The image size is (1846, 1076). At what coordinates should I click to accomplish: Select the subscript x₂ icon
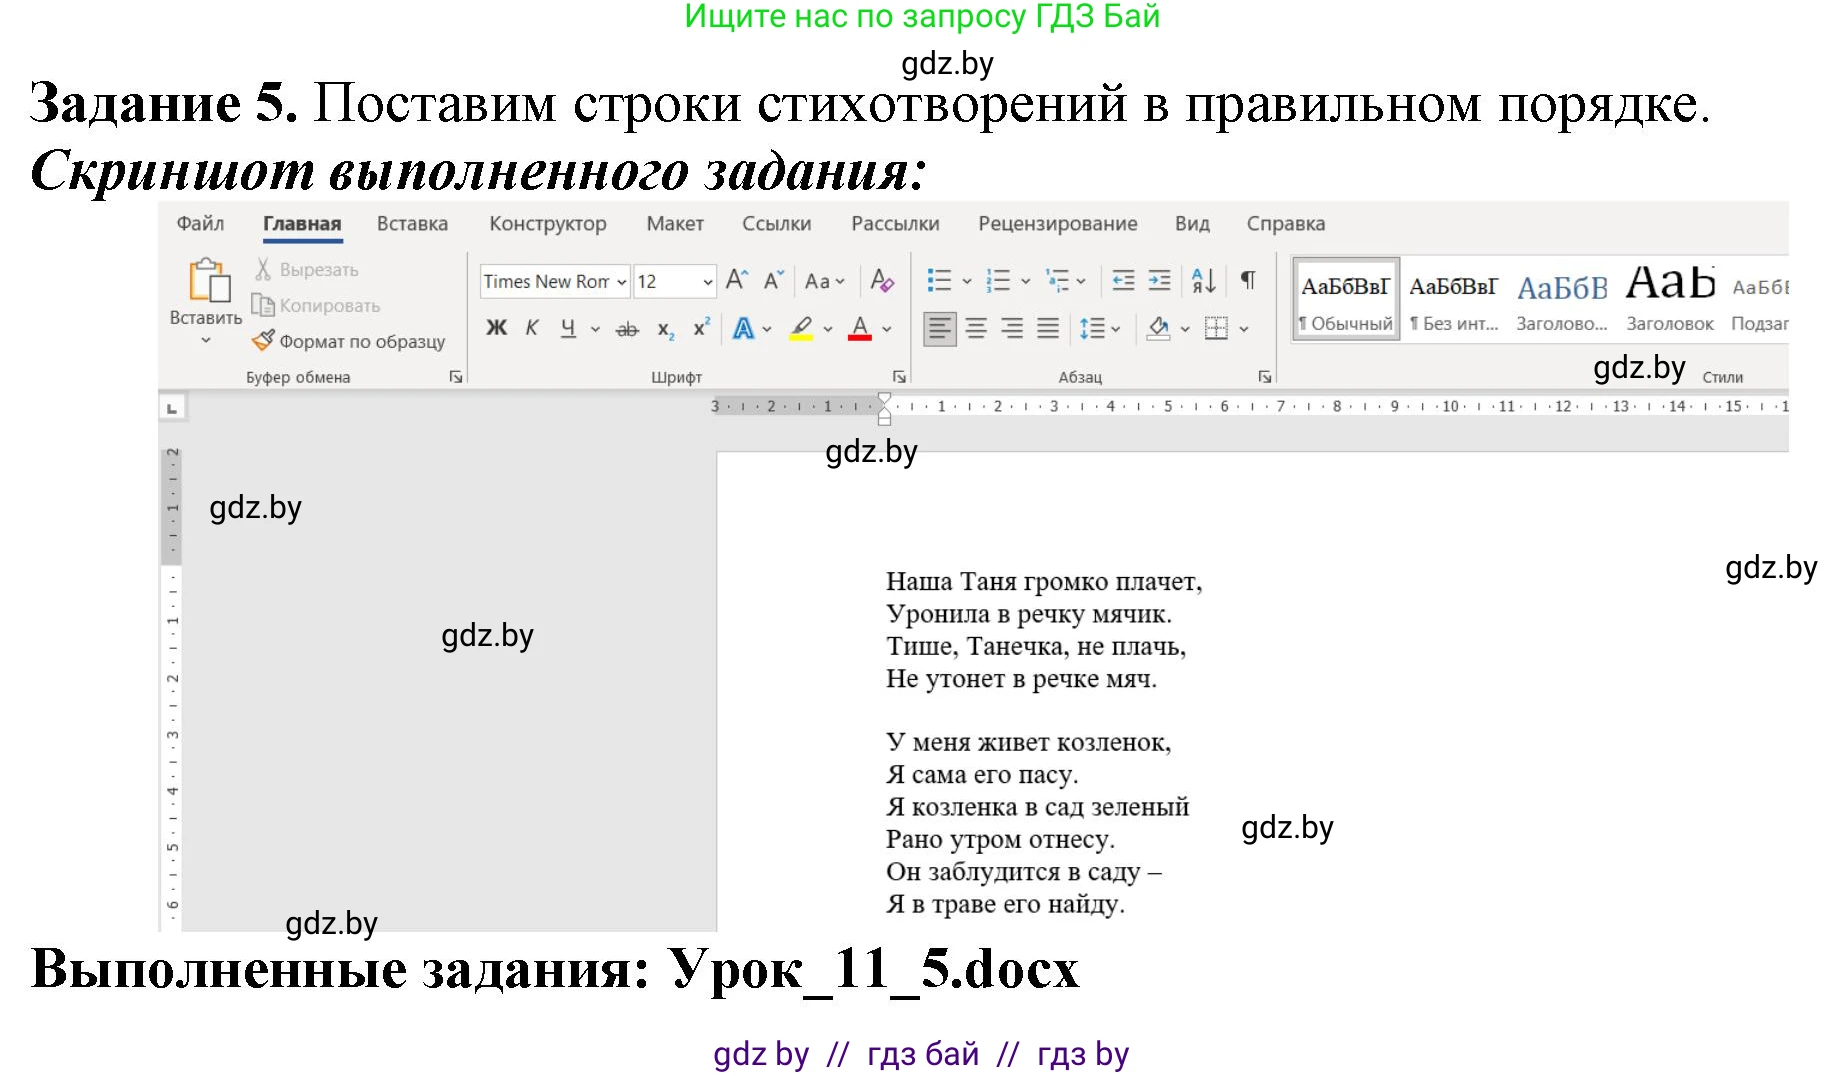pos(665,328)
